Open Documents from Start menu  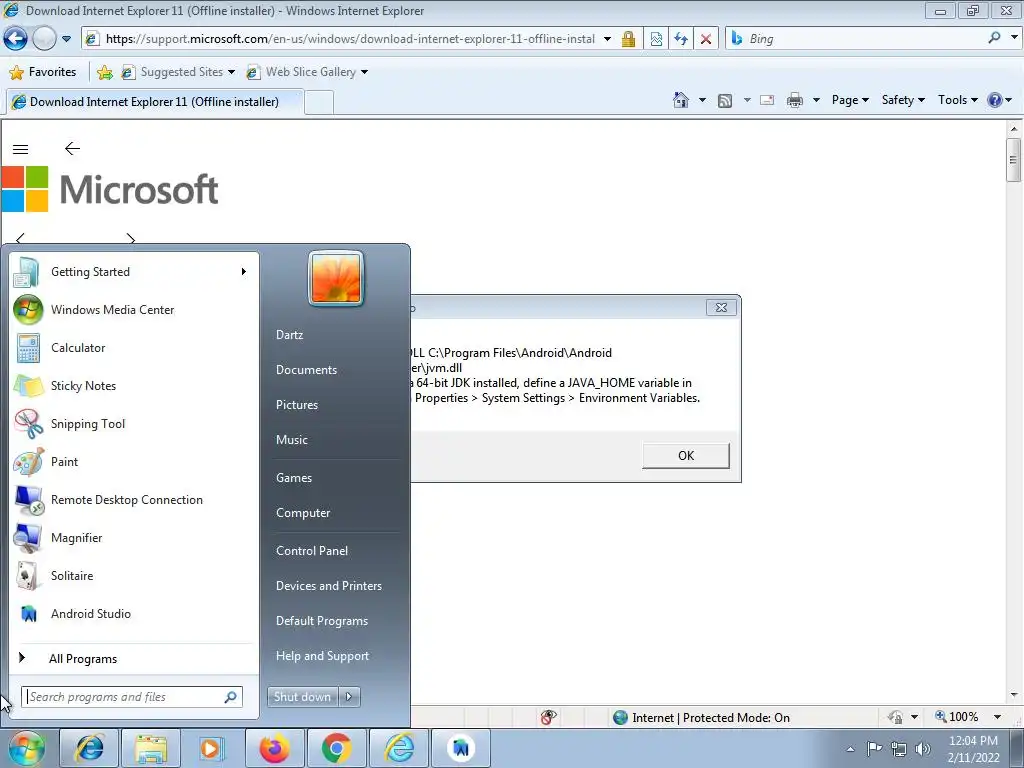pos(306,370)
